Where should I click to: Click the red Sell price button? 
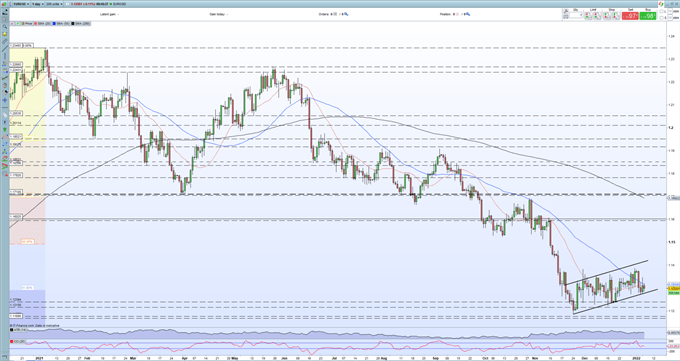630,16
